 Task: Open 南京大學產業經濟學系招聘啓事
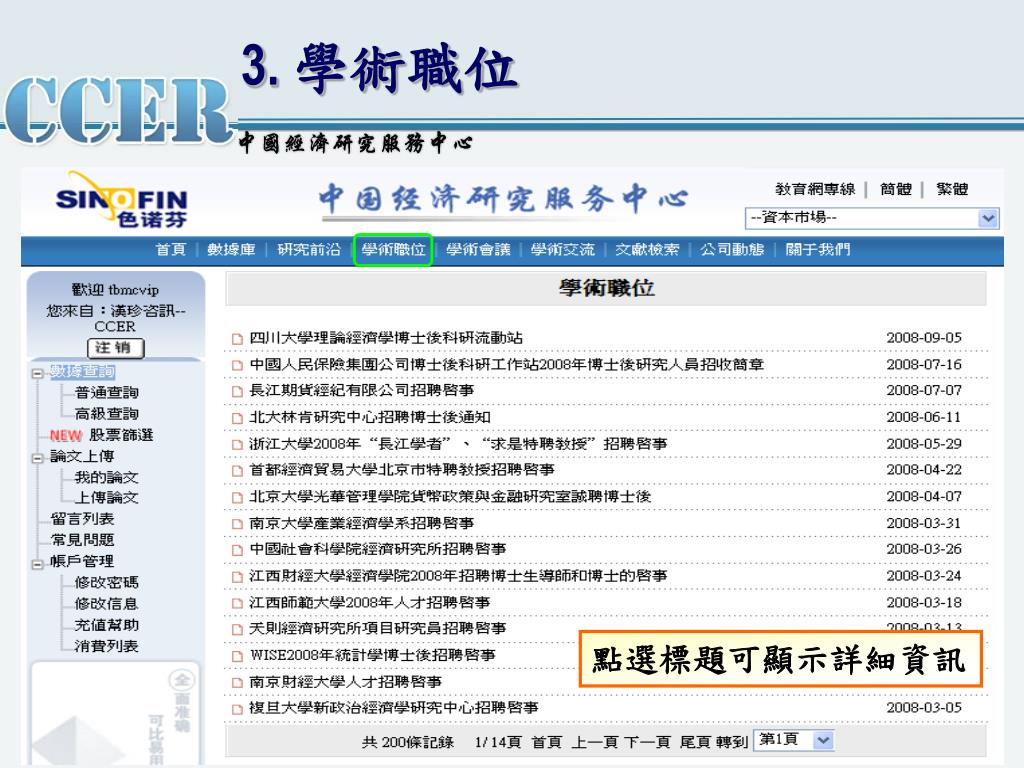362,523
